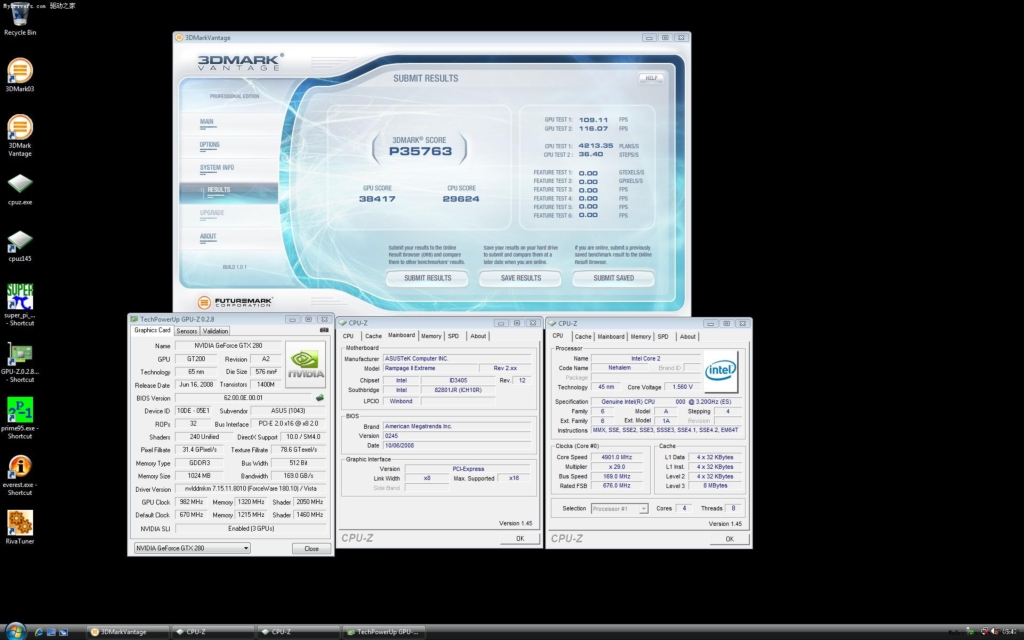
Task: Click the GPU-Z screenshot camera icon
Action: click(x=324, y=330)
